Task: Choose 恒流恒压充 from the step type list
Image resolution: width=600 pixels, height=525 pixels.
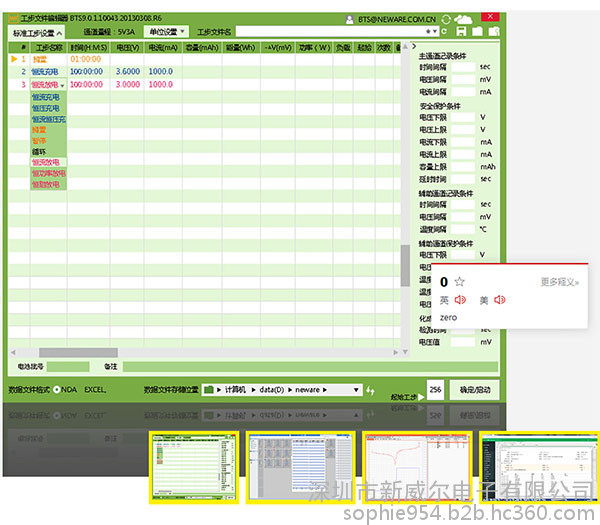Action: pos(47,119)
